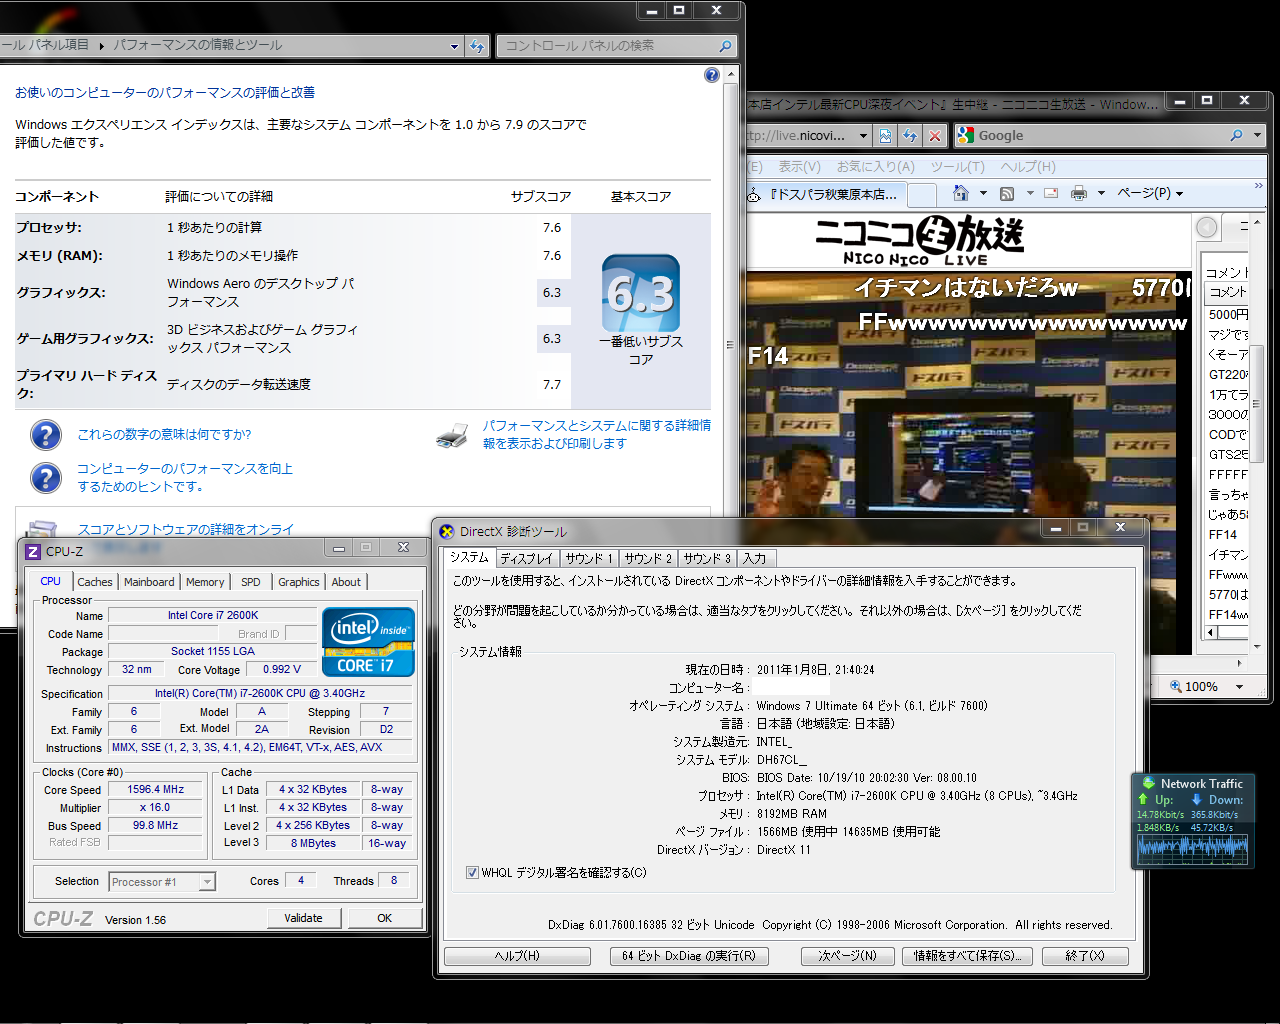Expand the ページ(P) dropdown menu
The image size is (1280, 1024).
(x=1150, y=193)
